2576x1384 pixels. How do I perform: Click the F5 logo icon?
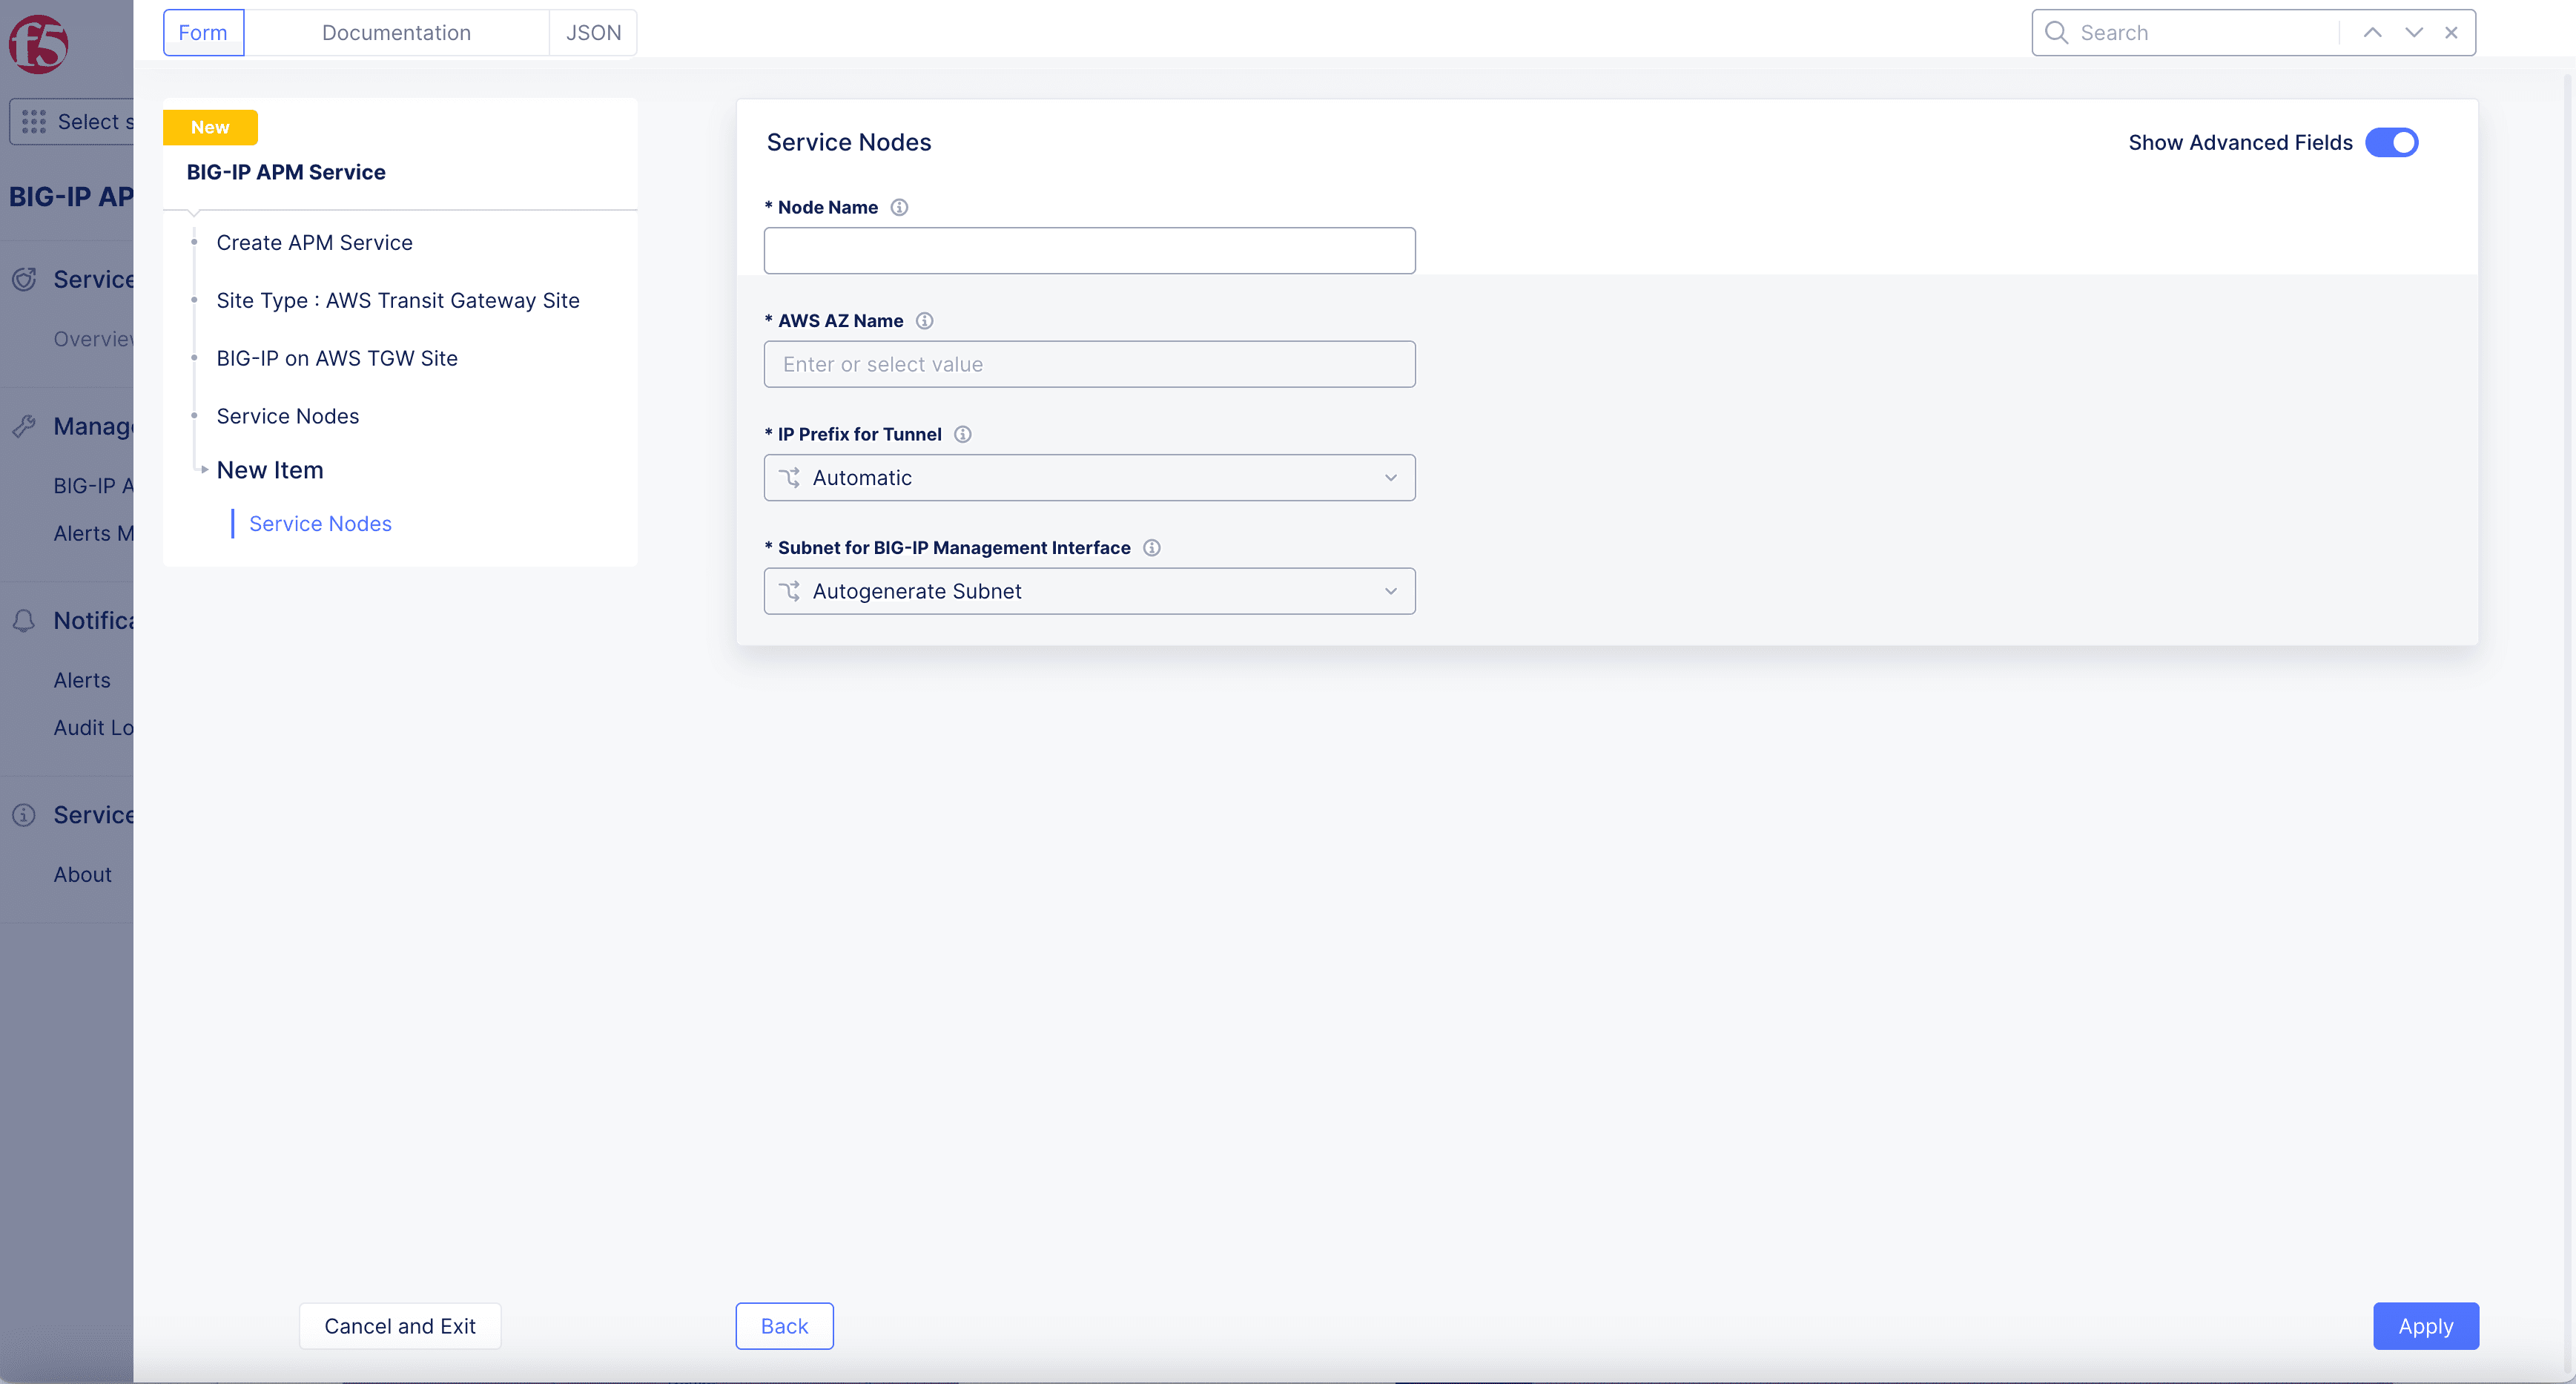(38, 44)
